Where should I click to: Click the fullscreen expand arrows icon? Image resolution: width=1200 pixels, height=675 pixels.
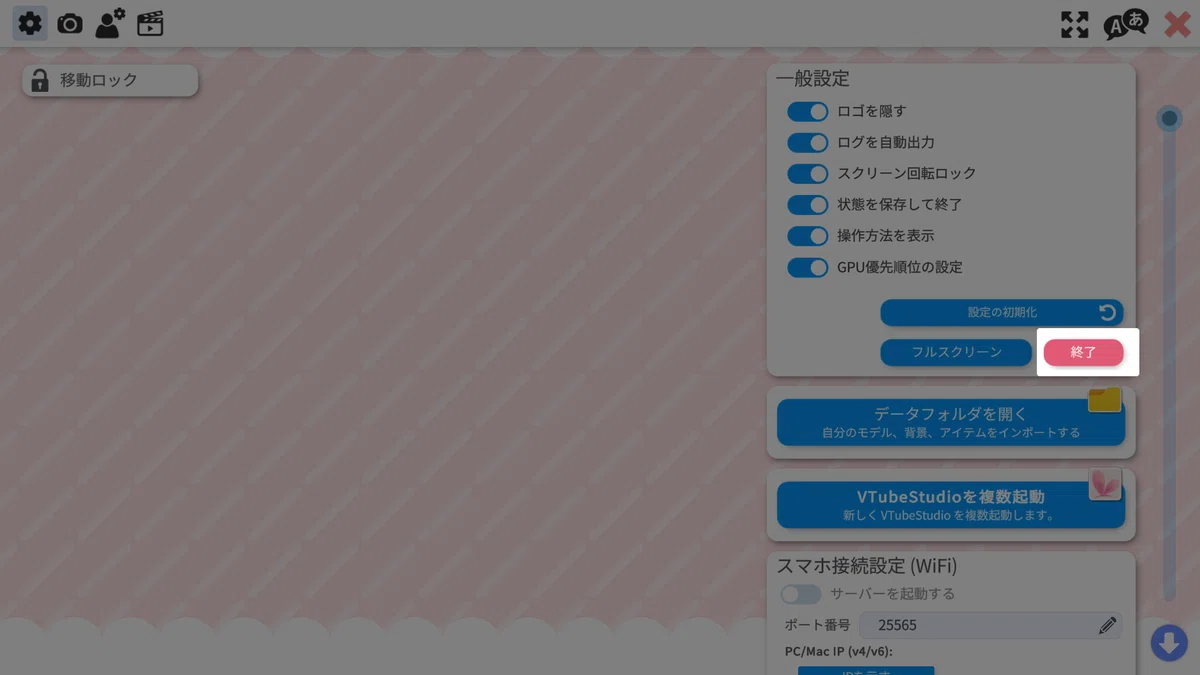pos(1075,25)
